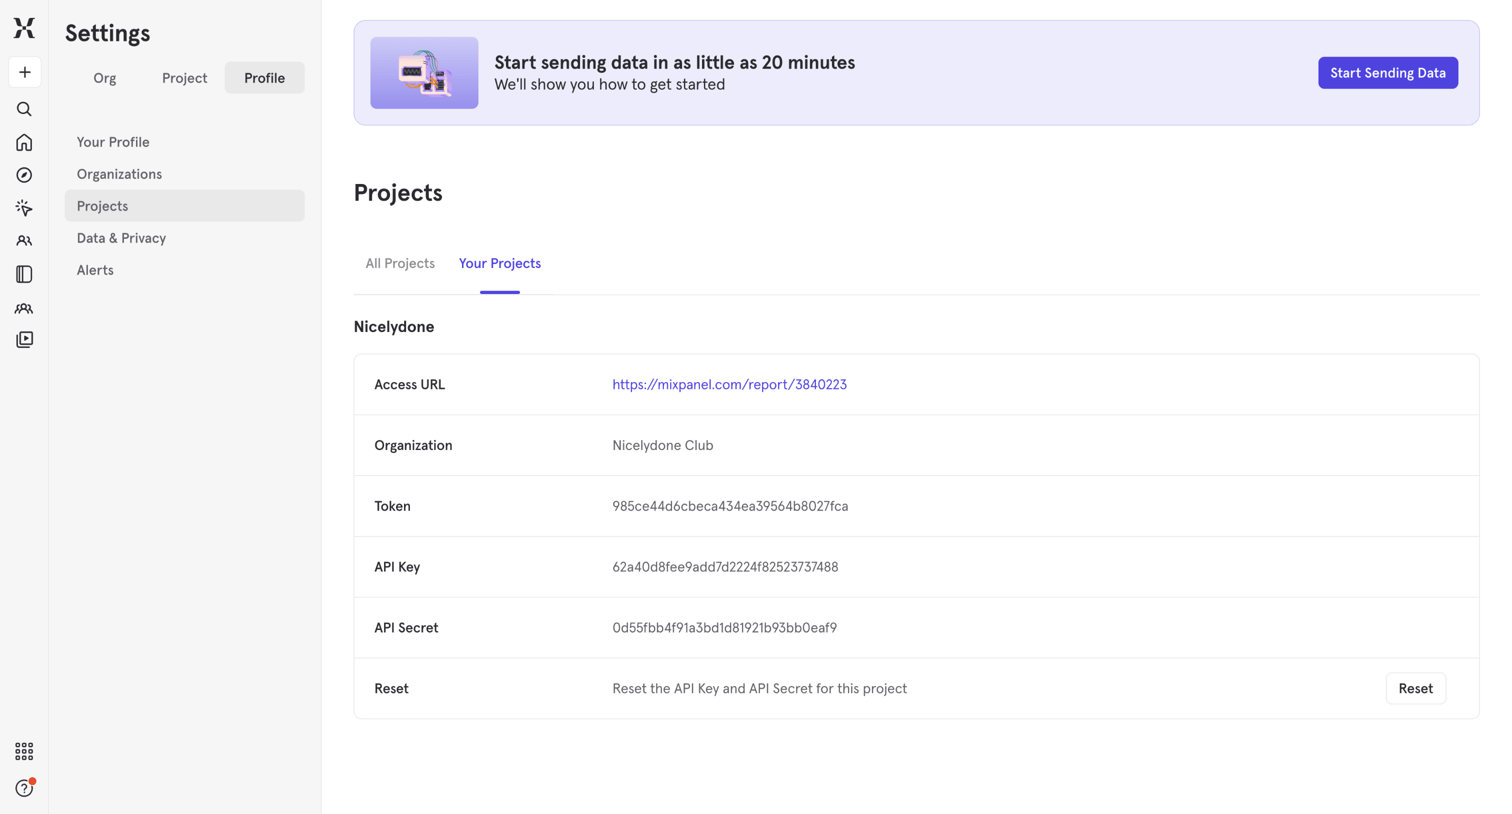The width and height of the screenshot is (1512, 814).
Task: Click the Access URL row label
Action: click(409, 384)
